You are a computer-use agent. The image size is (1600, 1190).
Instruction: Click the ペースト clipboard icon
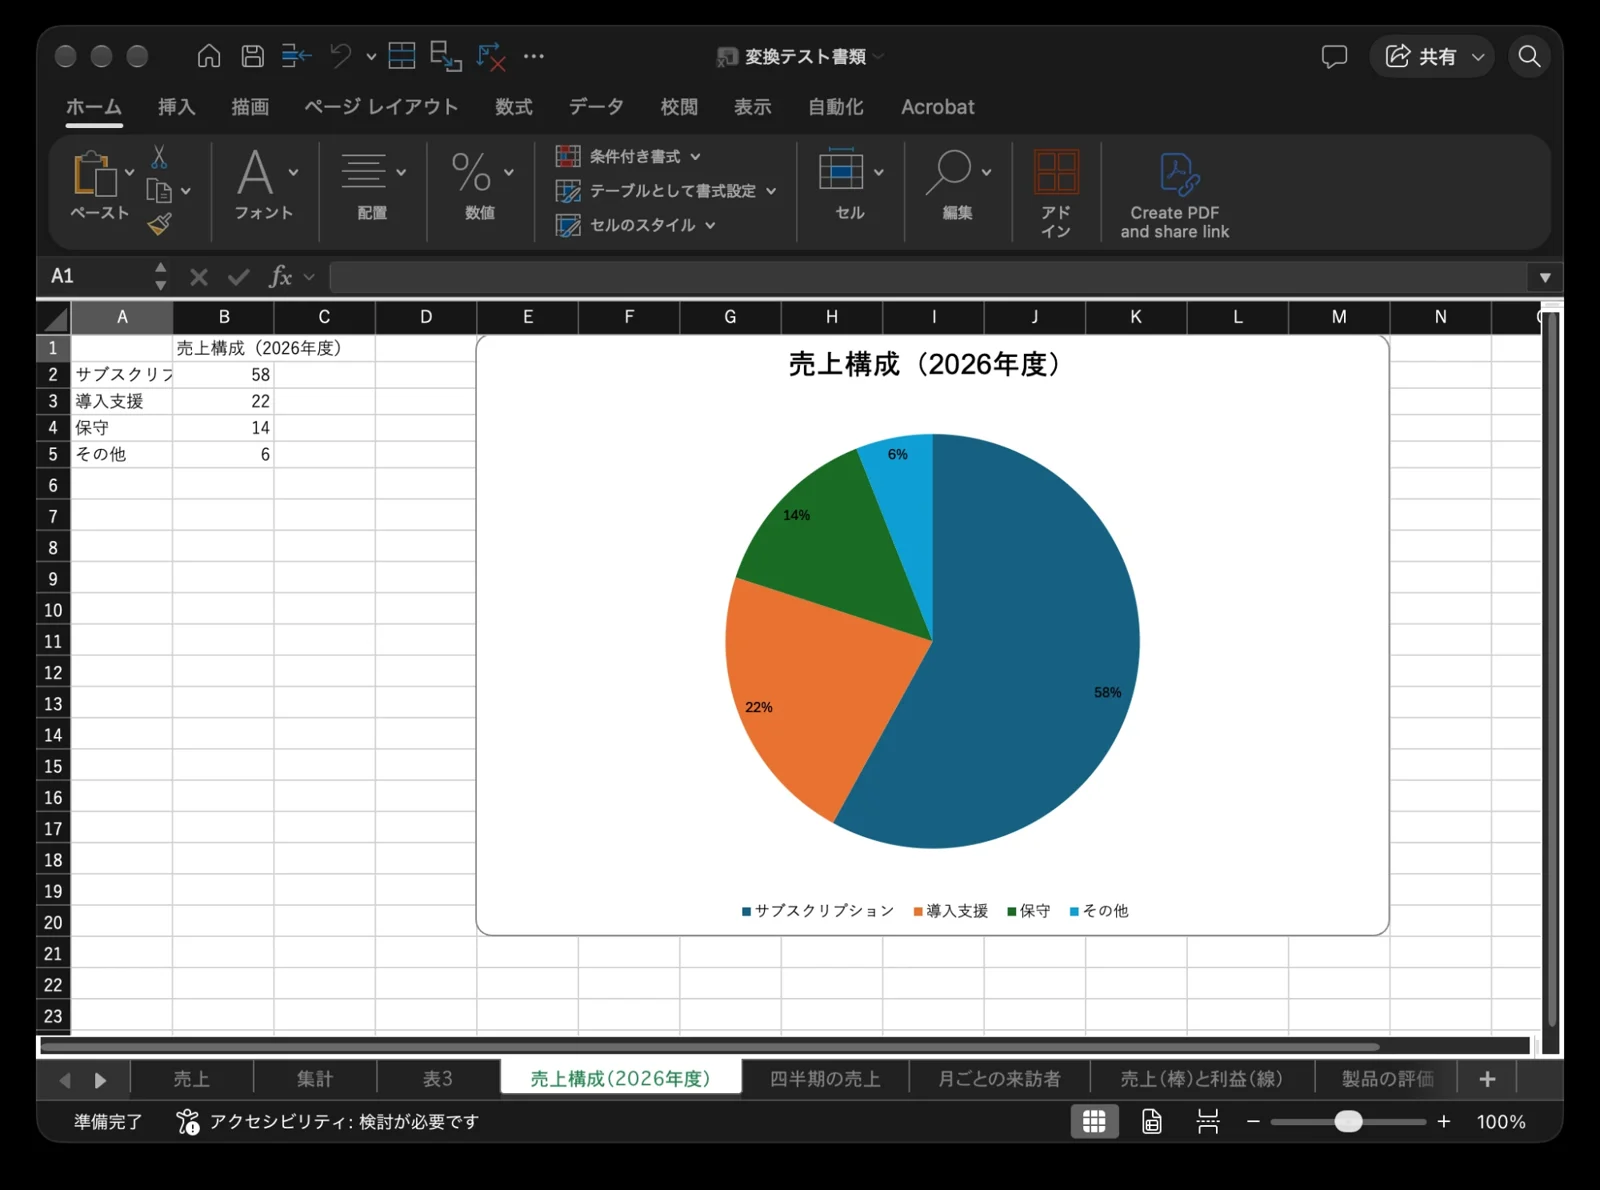click(94, 174)
